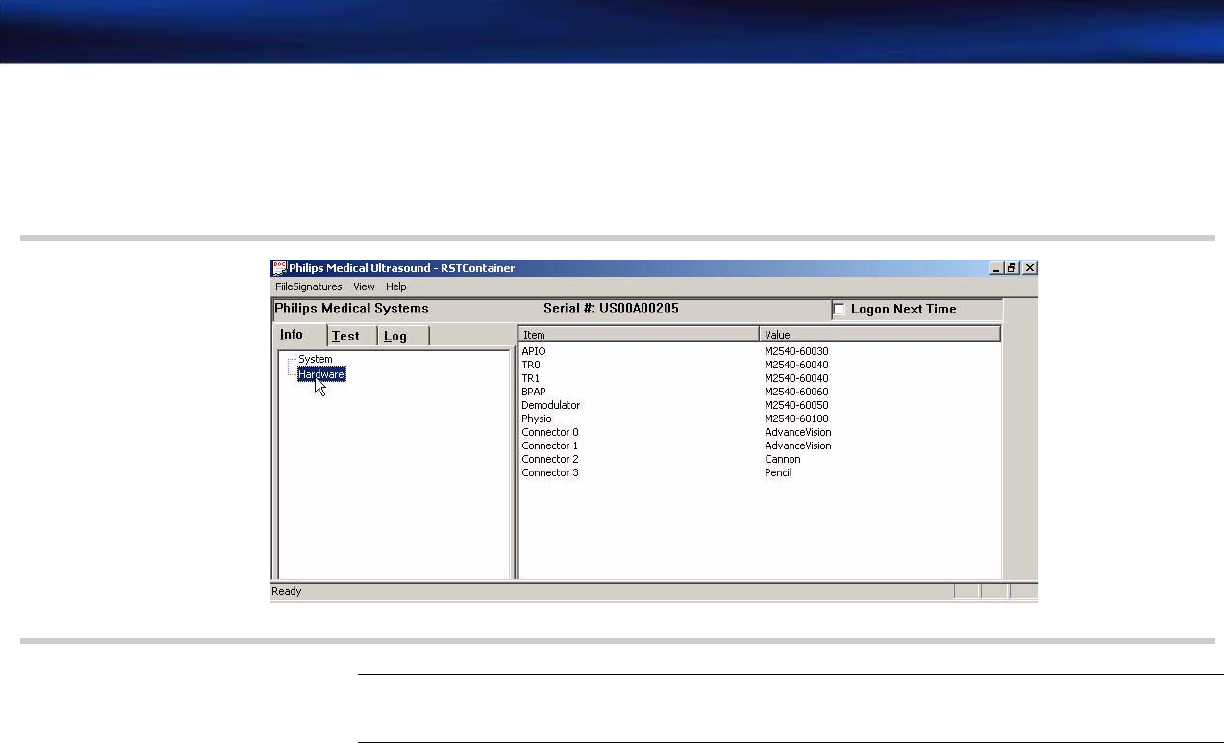
Task: Click the M2540-60050 value
Action: tap(797, 405)
